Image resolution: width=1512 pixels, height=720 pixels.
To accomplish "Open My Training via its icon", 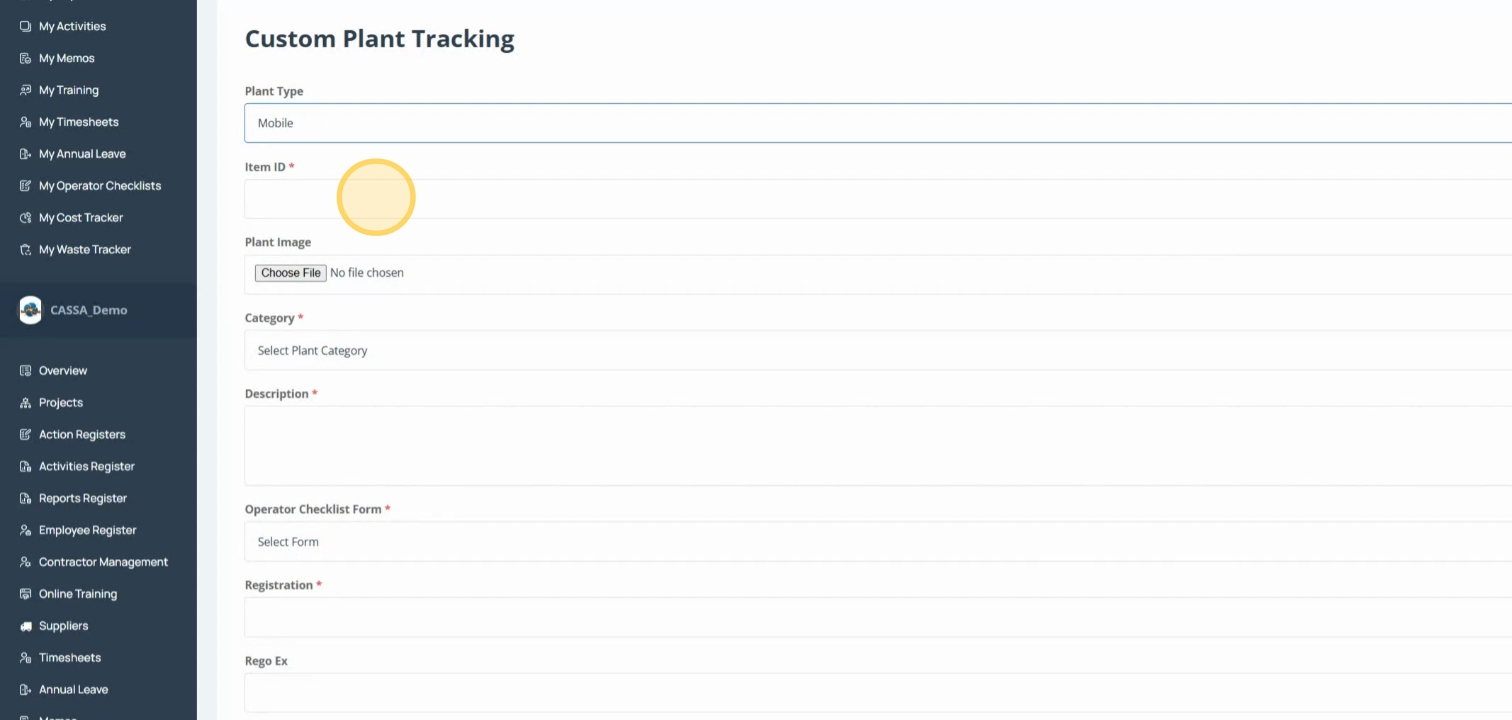I will point(26,90).
